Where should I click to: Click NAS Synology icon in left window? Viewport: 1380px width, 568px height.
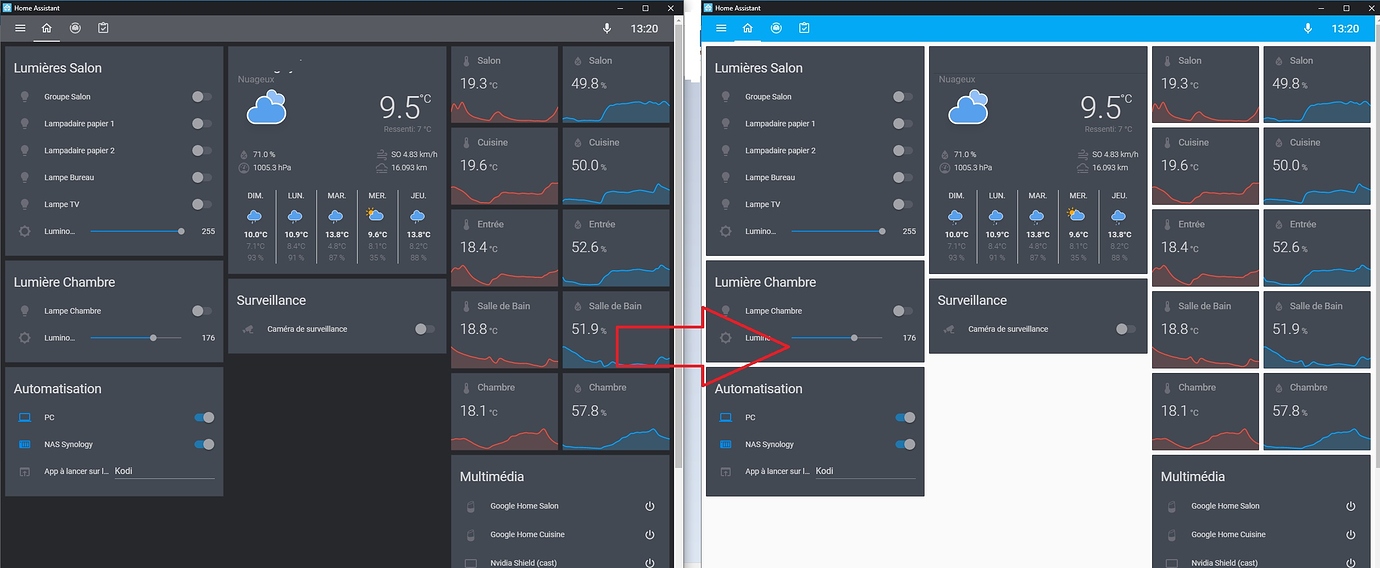point(25,444)
